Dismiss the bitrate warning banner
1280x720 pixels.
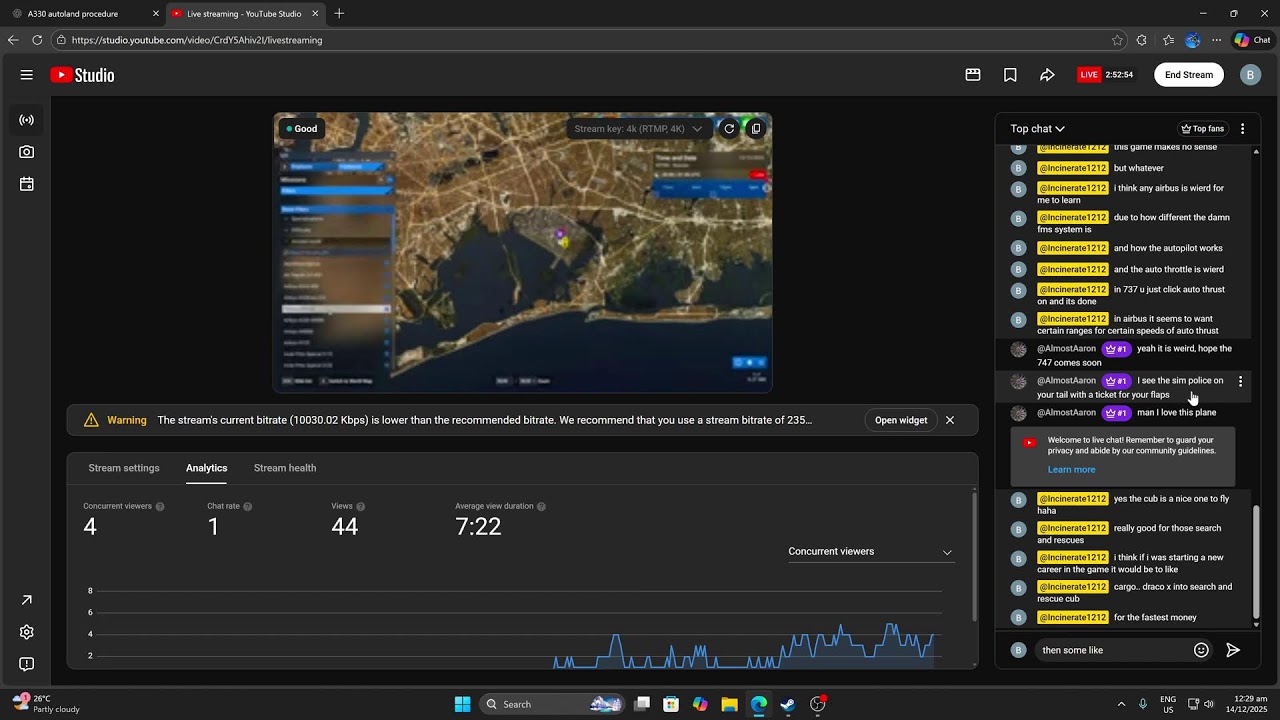[x=950, y=420]
